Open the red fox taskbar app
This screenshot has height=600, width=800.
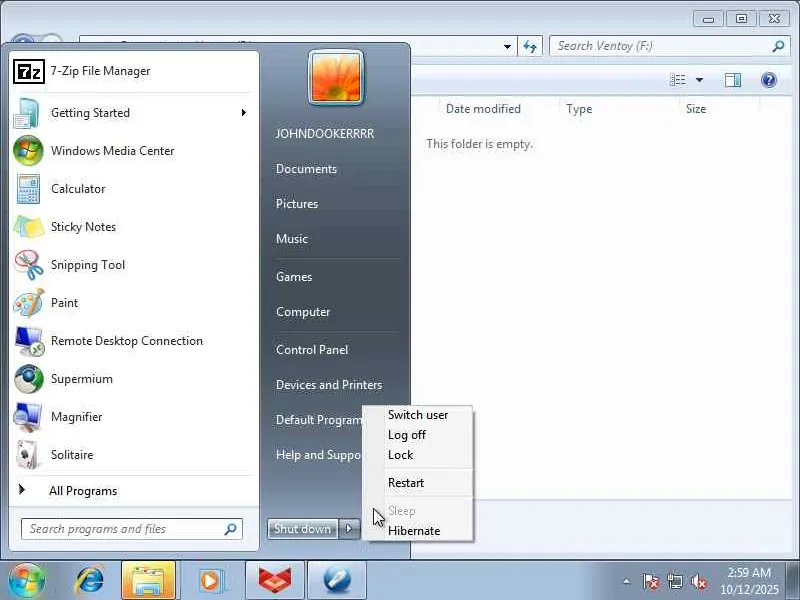[275, 581]
